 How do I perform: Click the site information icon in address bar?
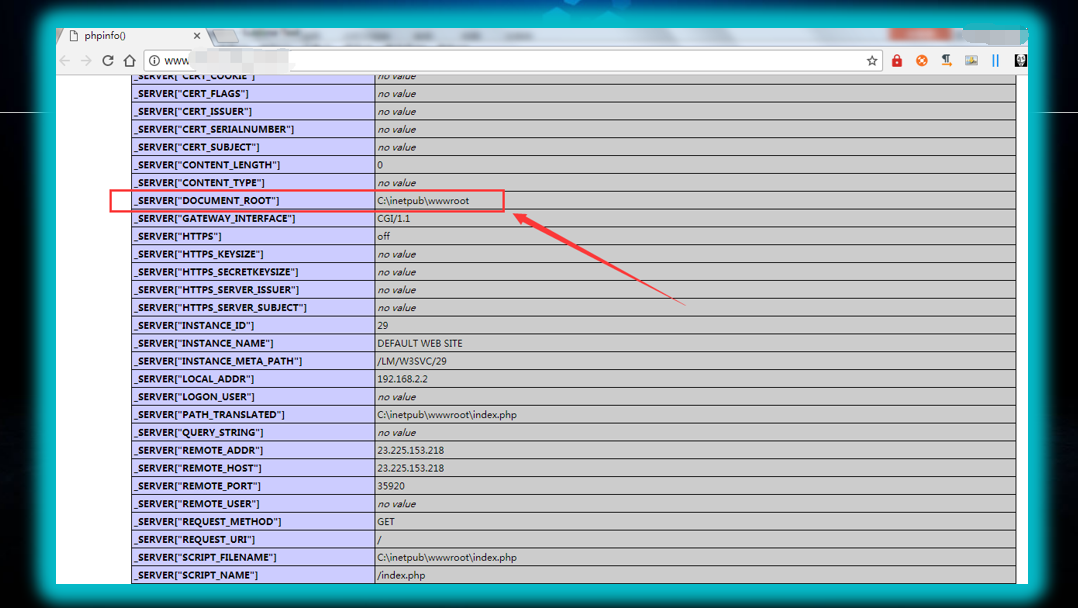153,61
